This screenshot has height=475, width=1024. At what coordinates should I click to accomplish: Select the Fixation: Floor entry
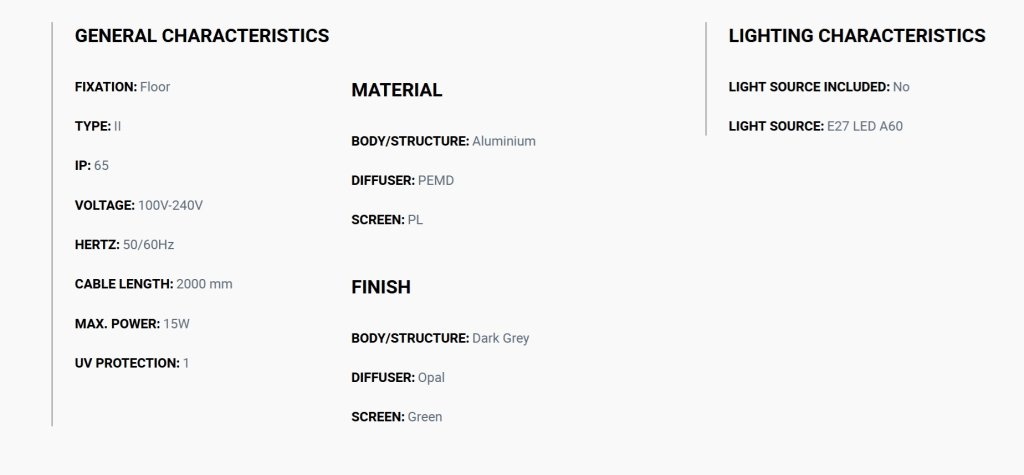122,87
